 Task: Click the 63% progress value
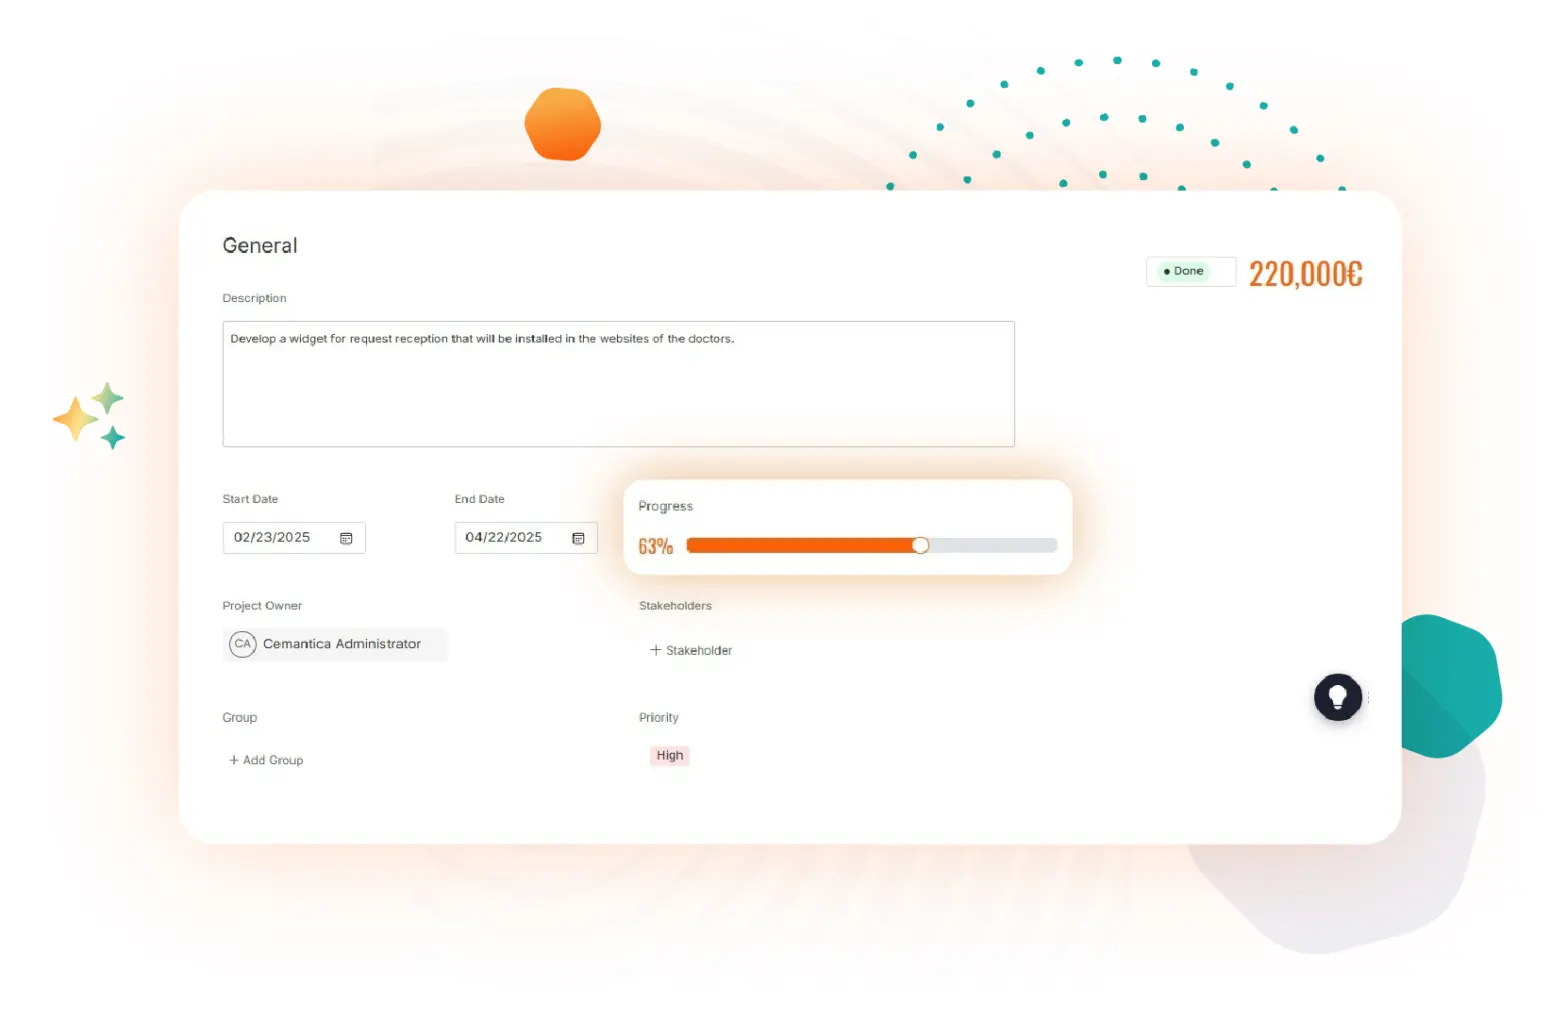coord(656,546)
